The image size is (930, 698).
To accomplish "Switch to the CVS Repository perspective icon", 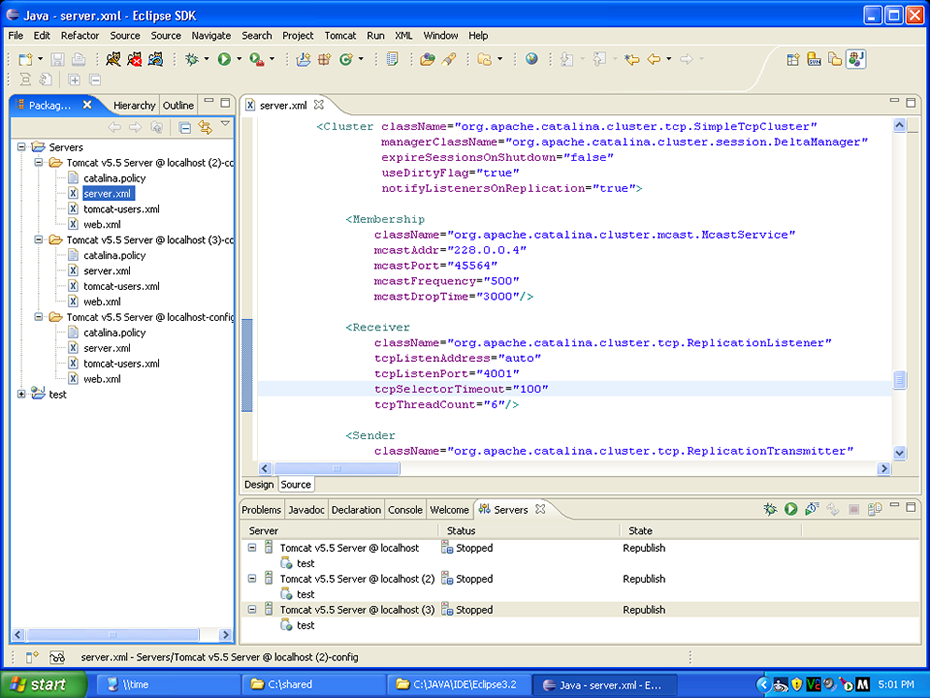I will pos(814,59).
